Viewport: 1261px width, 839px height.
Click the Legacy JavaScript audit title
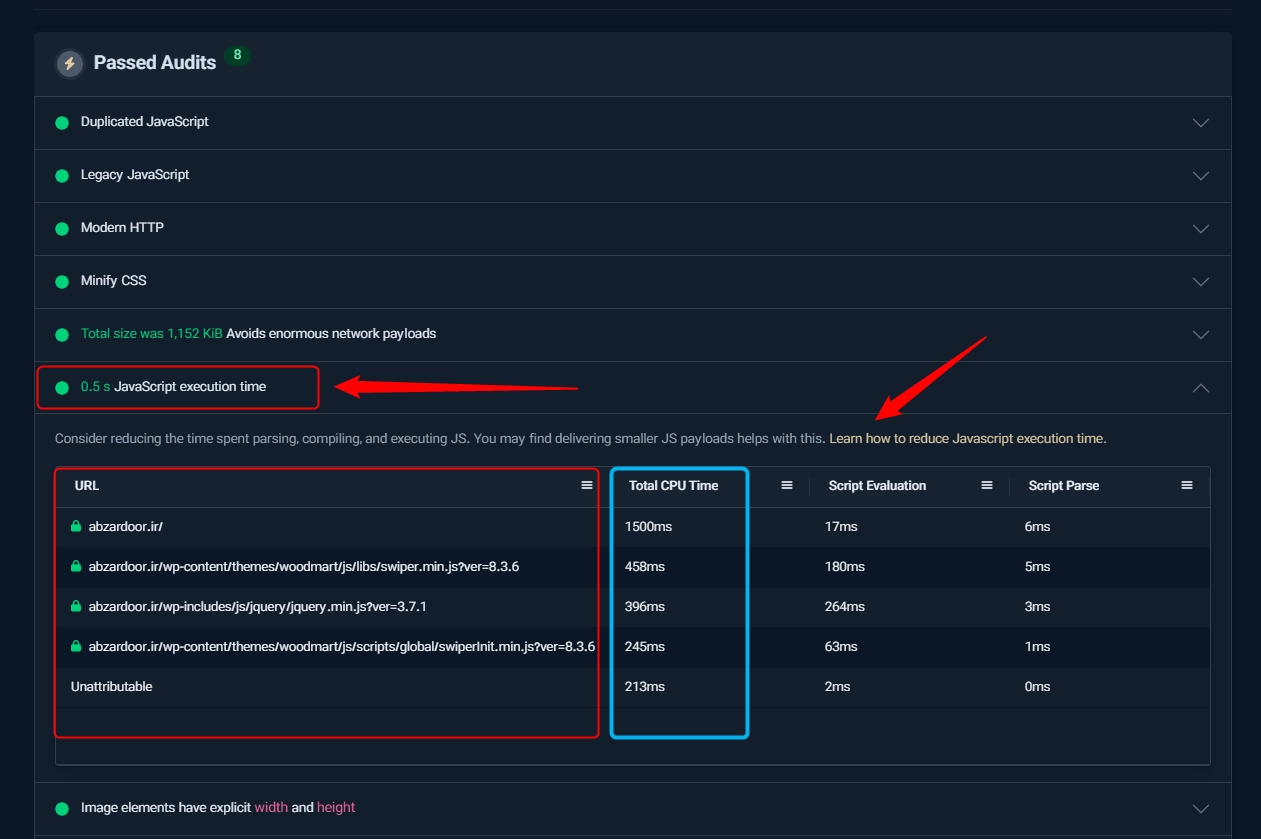click(x=135, y=174)
